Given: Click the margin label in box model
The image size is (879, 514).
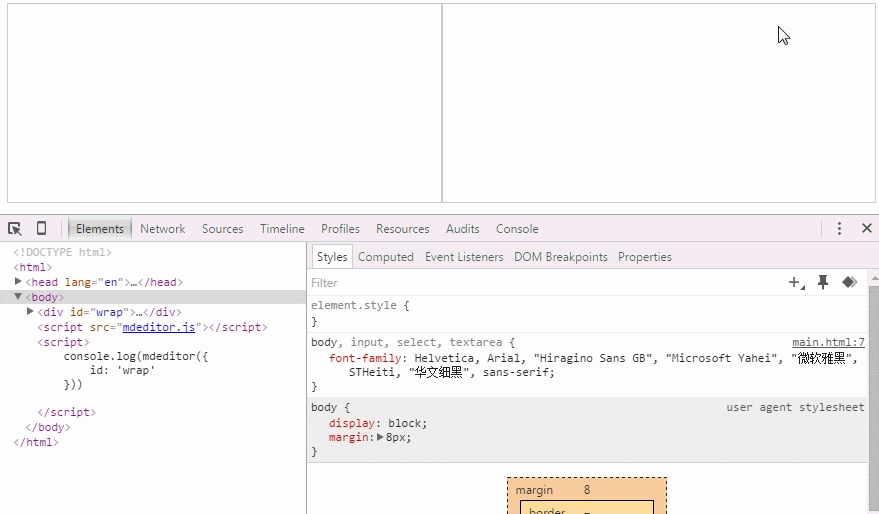Looking at the screenshot, I should tap(534, 490).
